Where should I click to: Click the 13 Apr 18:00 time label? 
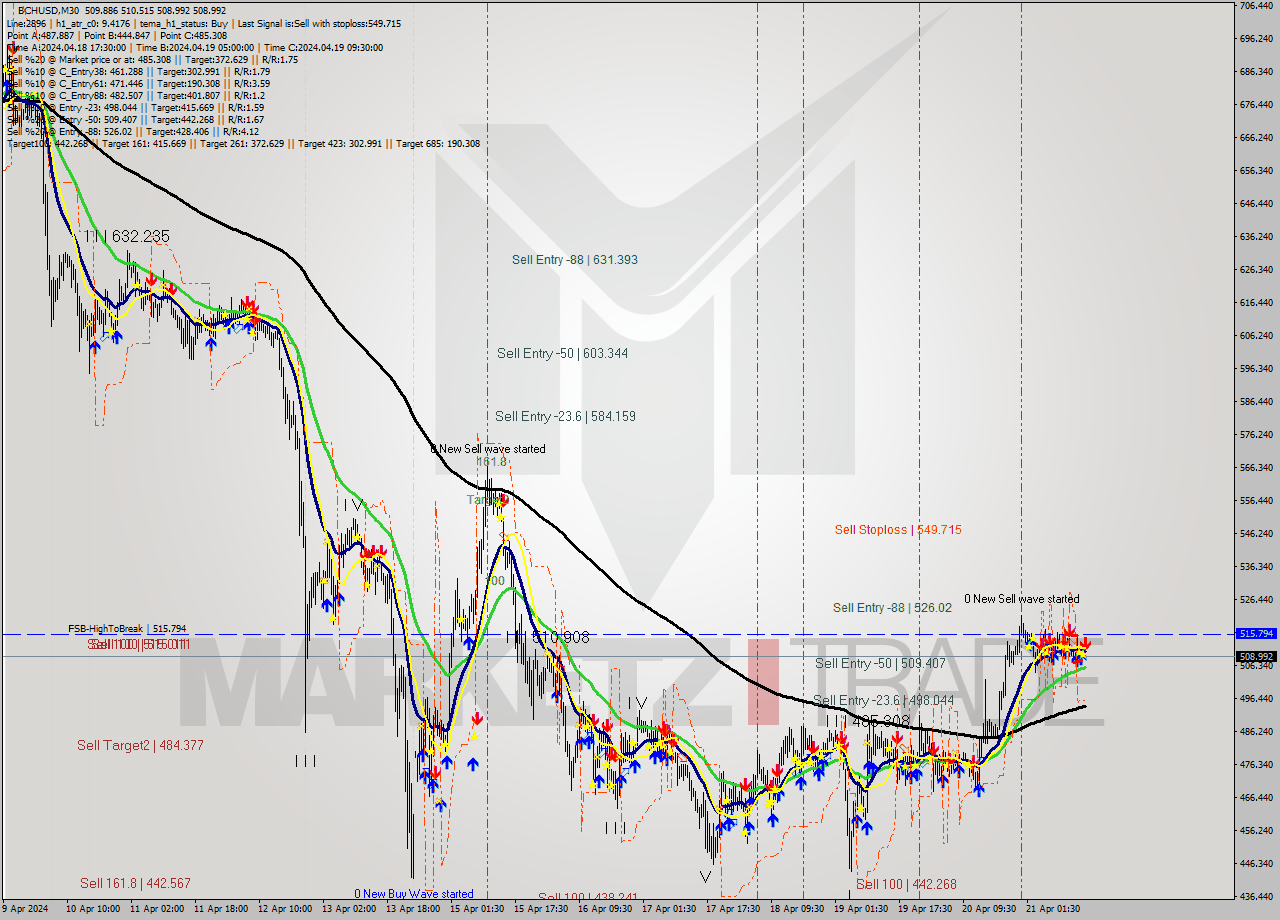point(413,910)
